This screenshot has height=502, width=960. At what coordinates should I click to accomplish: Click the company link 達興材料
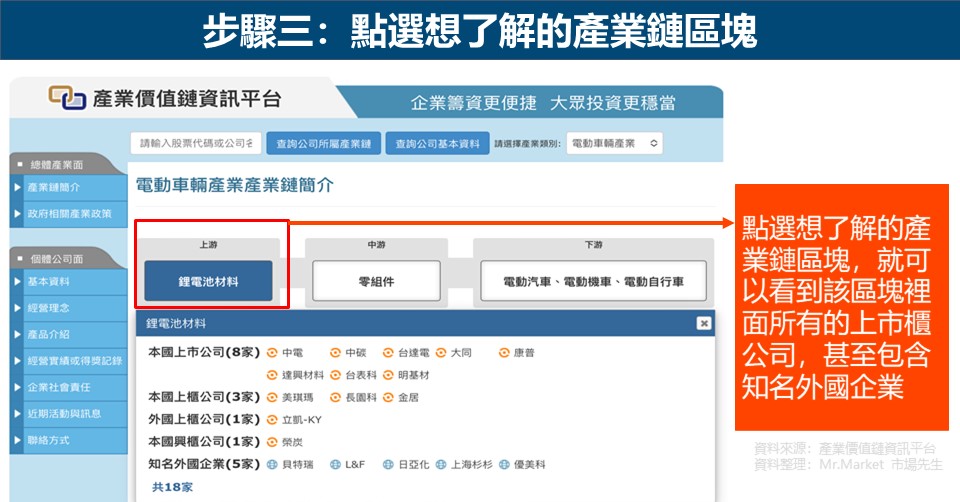[x=302, y=375]
